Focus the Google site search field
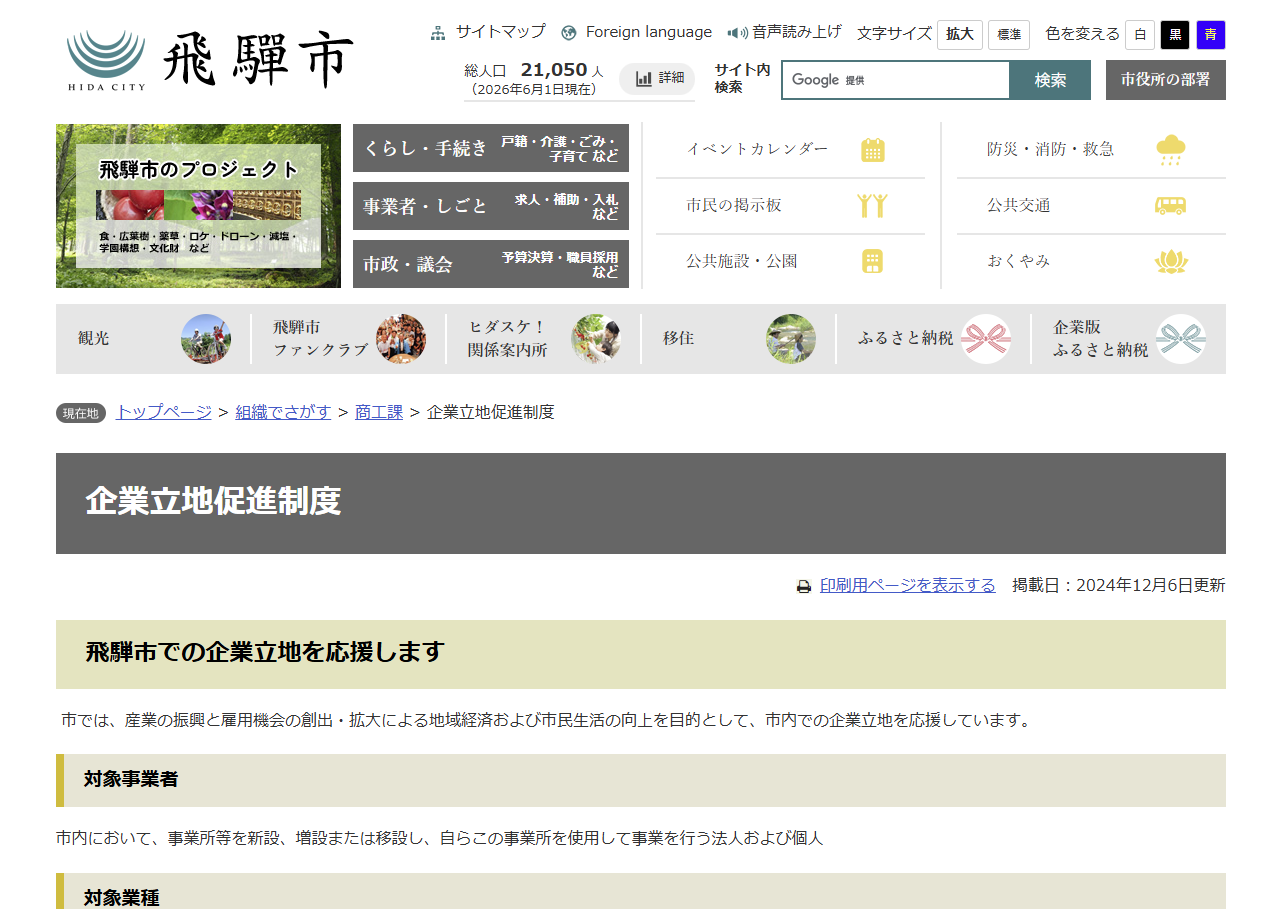 pos(895,80)
